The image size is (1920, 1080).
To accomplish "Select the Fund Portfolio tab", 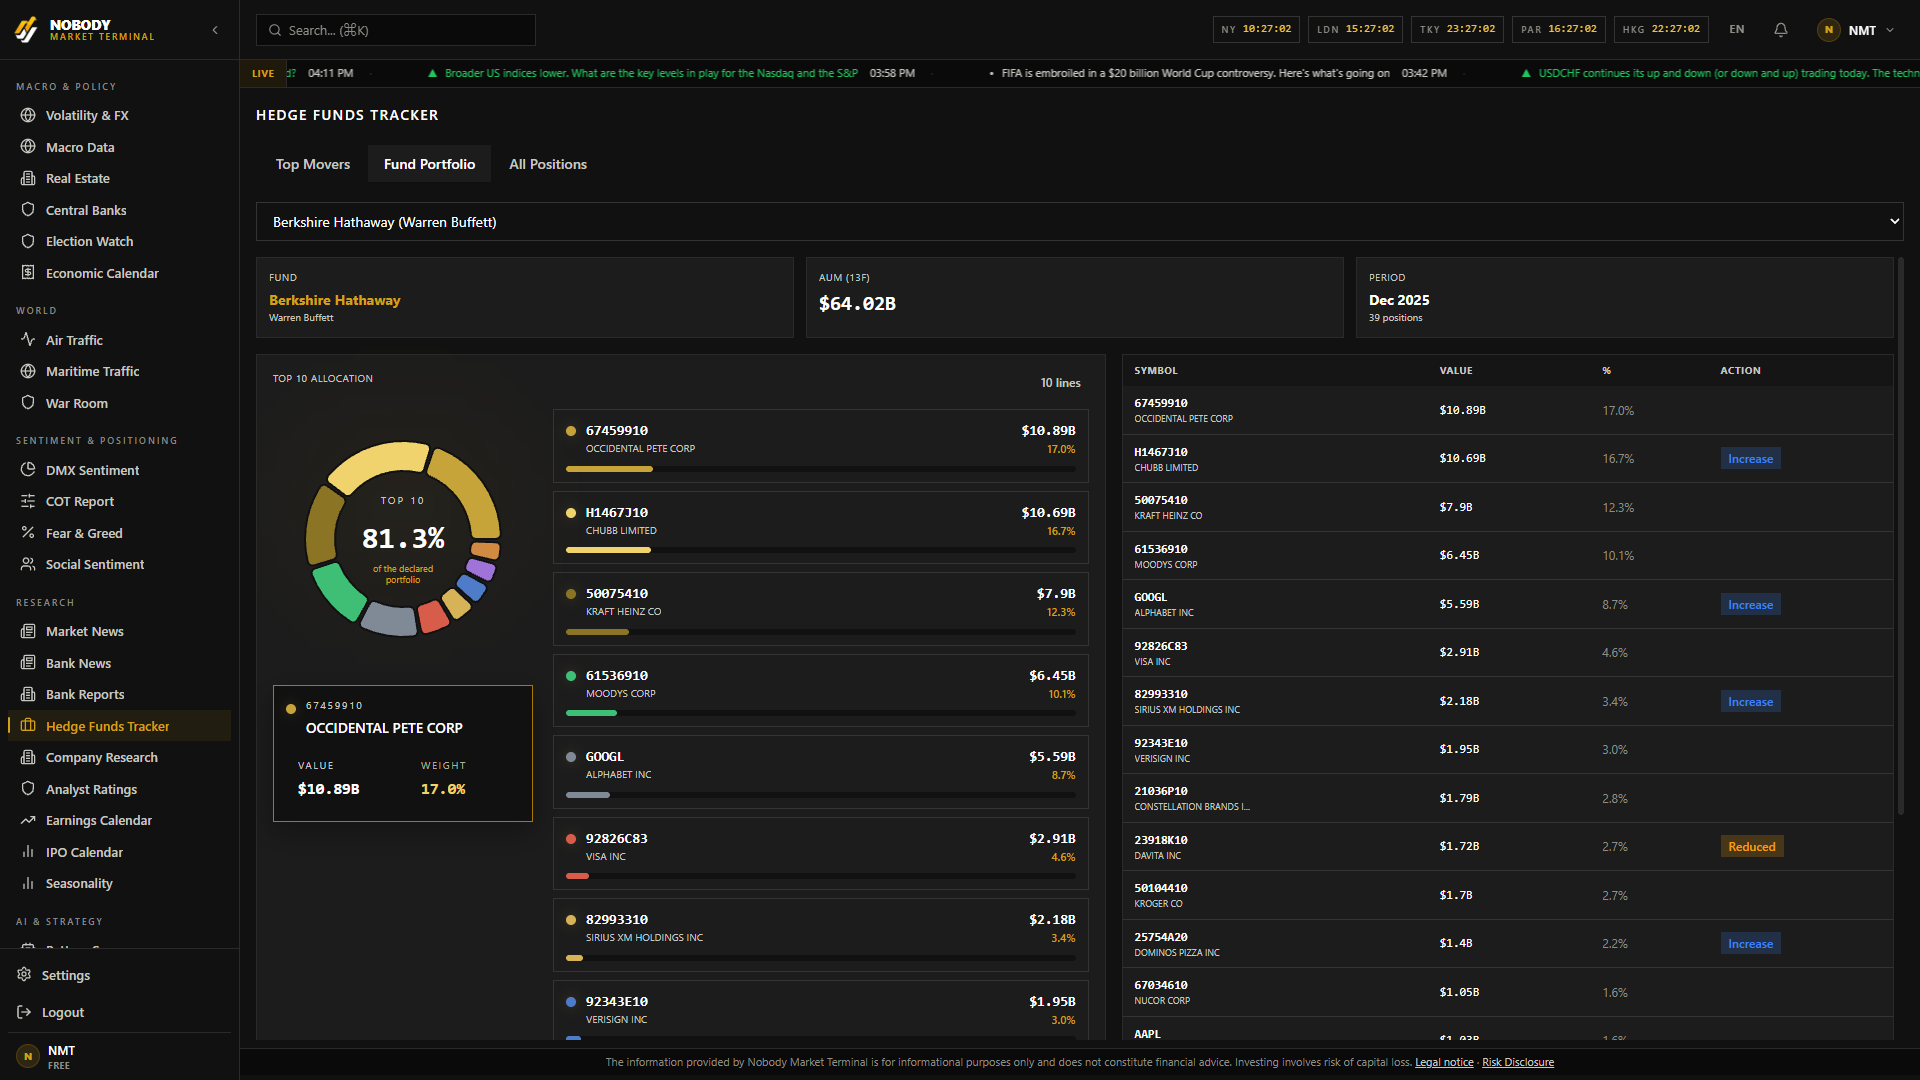I will (430, 164).
